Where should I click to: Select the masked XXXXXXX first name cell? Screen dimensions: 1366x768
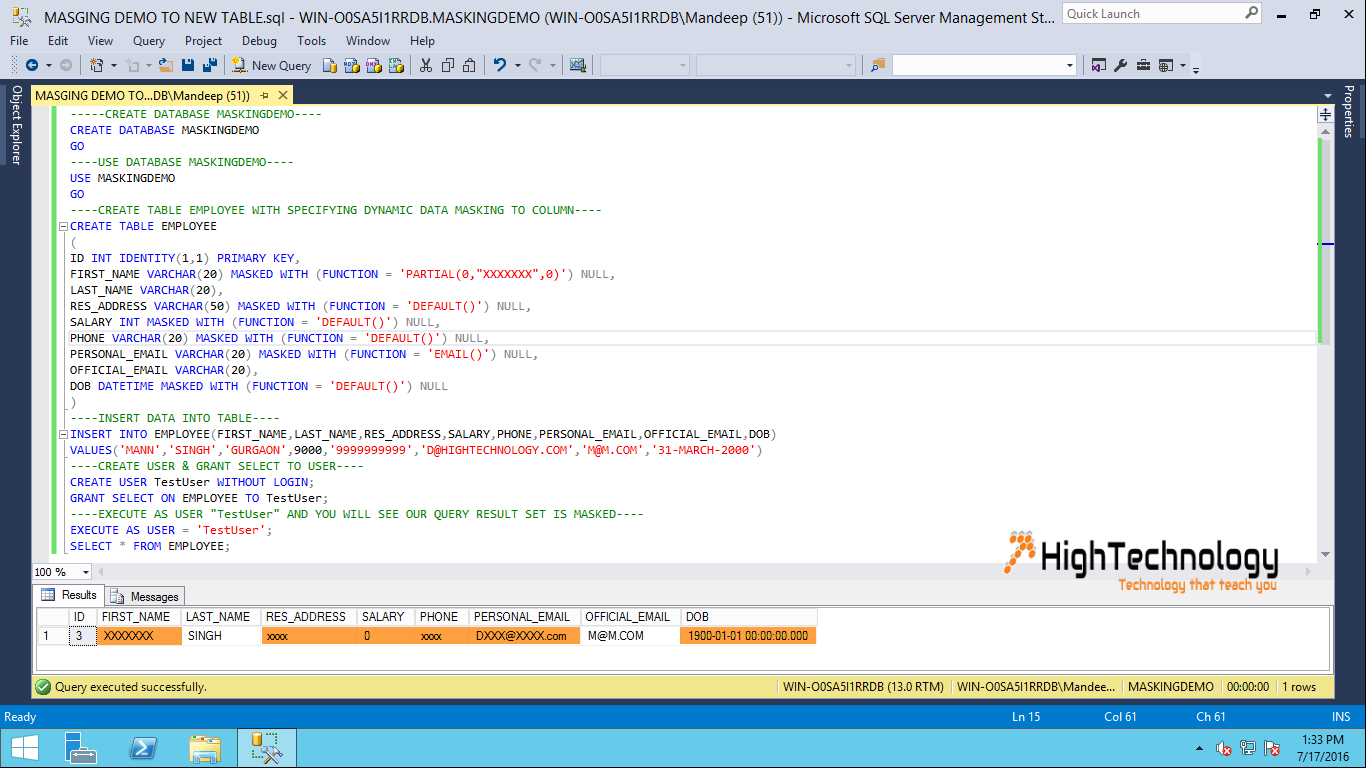[x=139, y=636]
